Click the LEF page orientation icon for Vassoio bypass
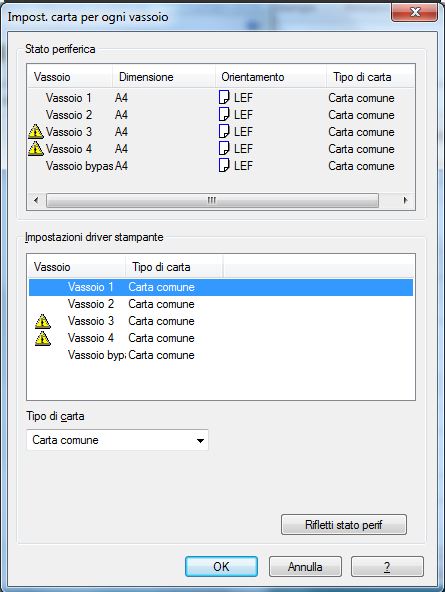Image resolution: width=445 pixels, height=592 pixels. pyautogui.click(x=224, y=165)
